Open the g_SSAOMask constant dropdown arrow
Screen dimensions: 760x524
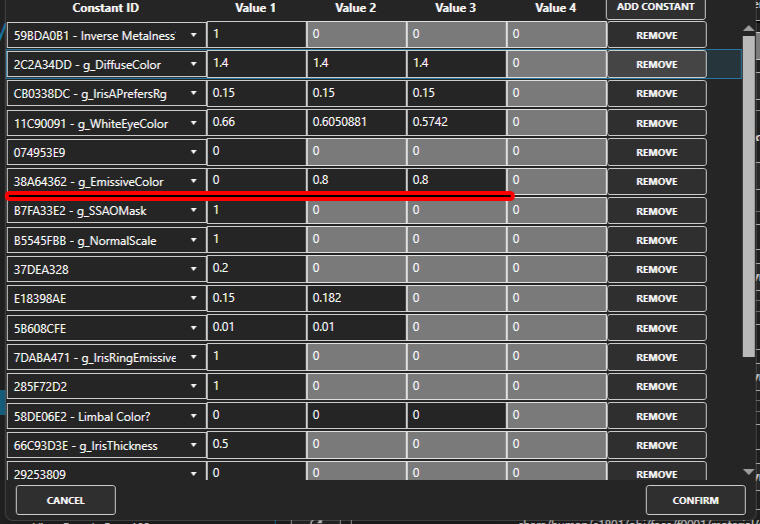194,211
